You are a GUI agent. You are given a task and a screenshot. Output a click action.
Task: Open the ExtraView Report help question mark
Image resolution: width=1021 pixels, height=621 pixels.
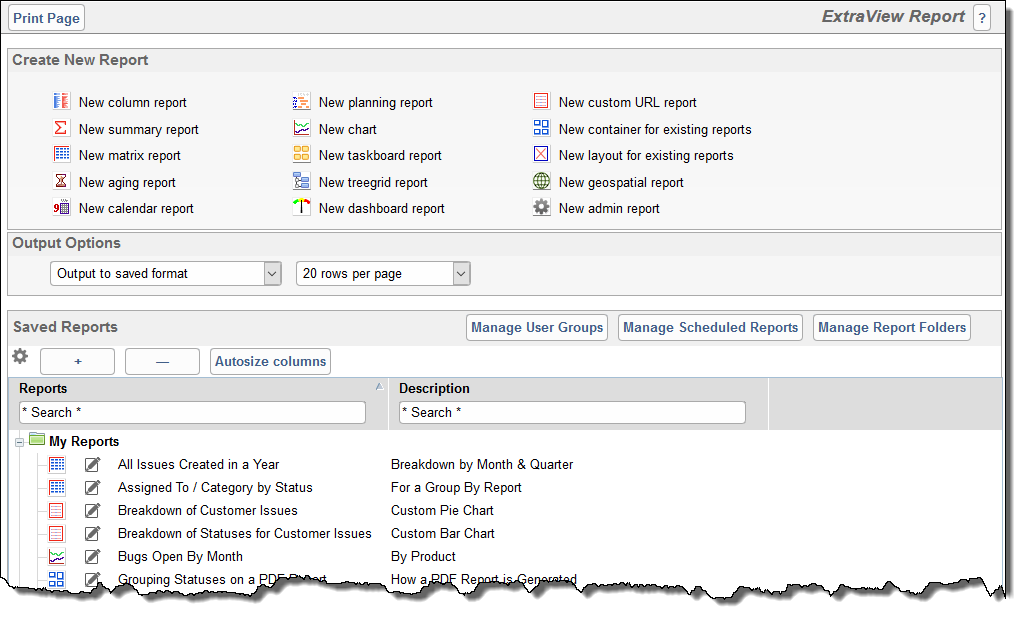[x=982, y=18]
